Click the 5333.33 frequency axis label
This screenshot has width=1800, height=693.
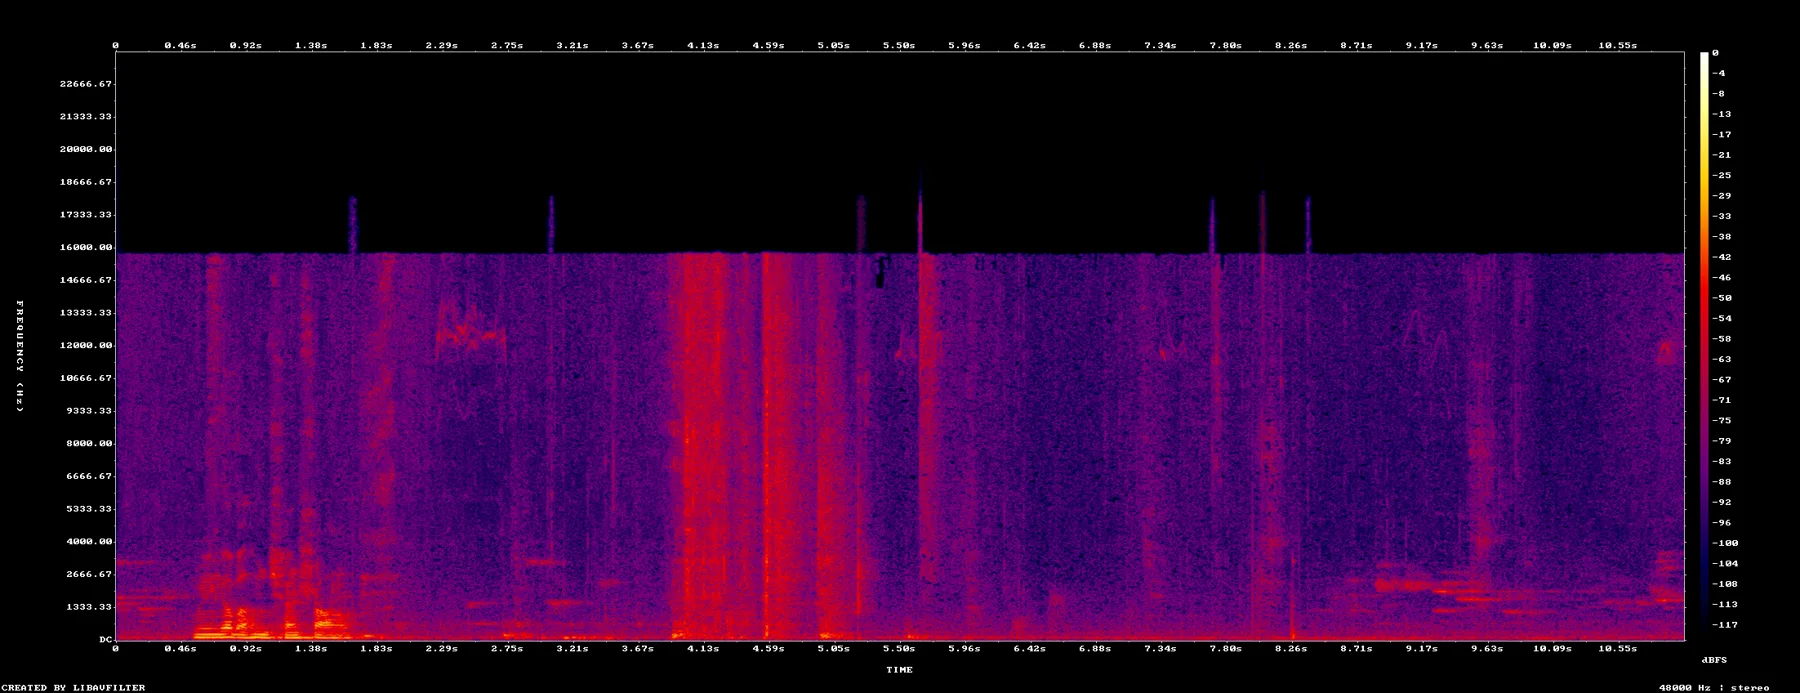point(89,509)
